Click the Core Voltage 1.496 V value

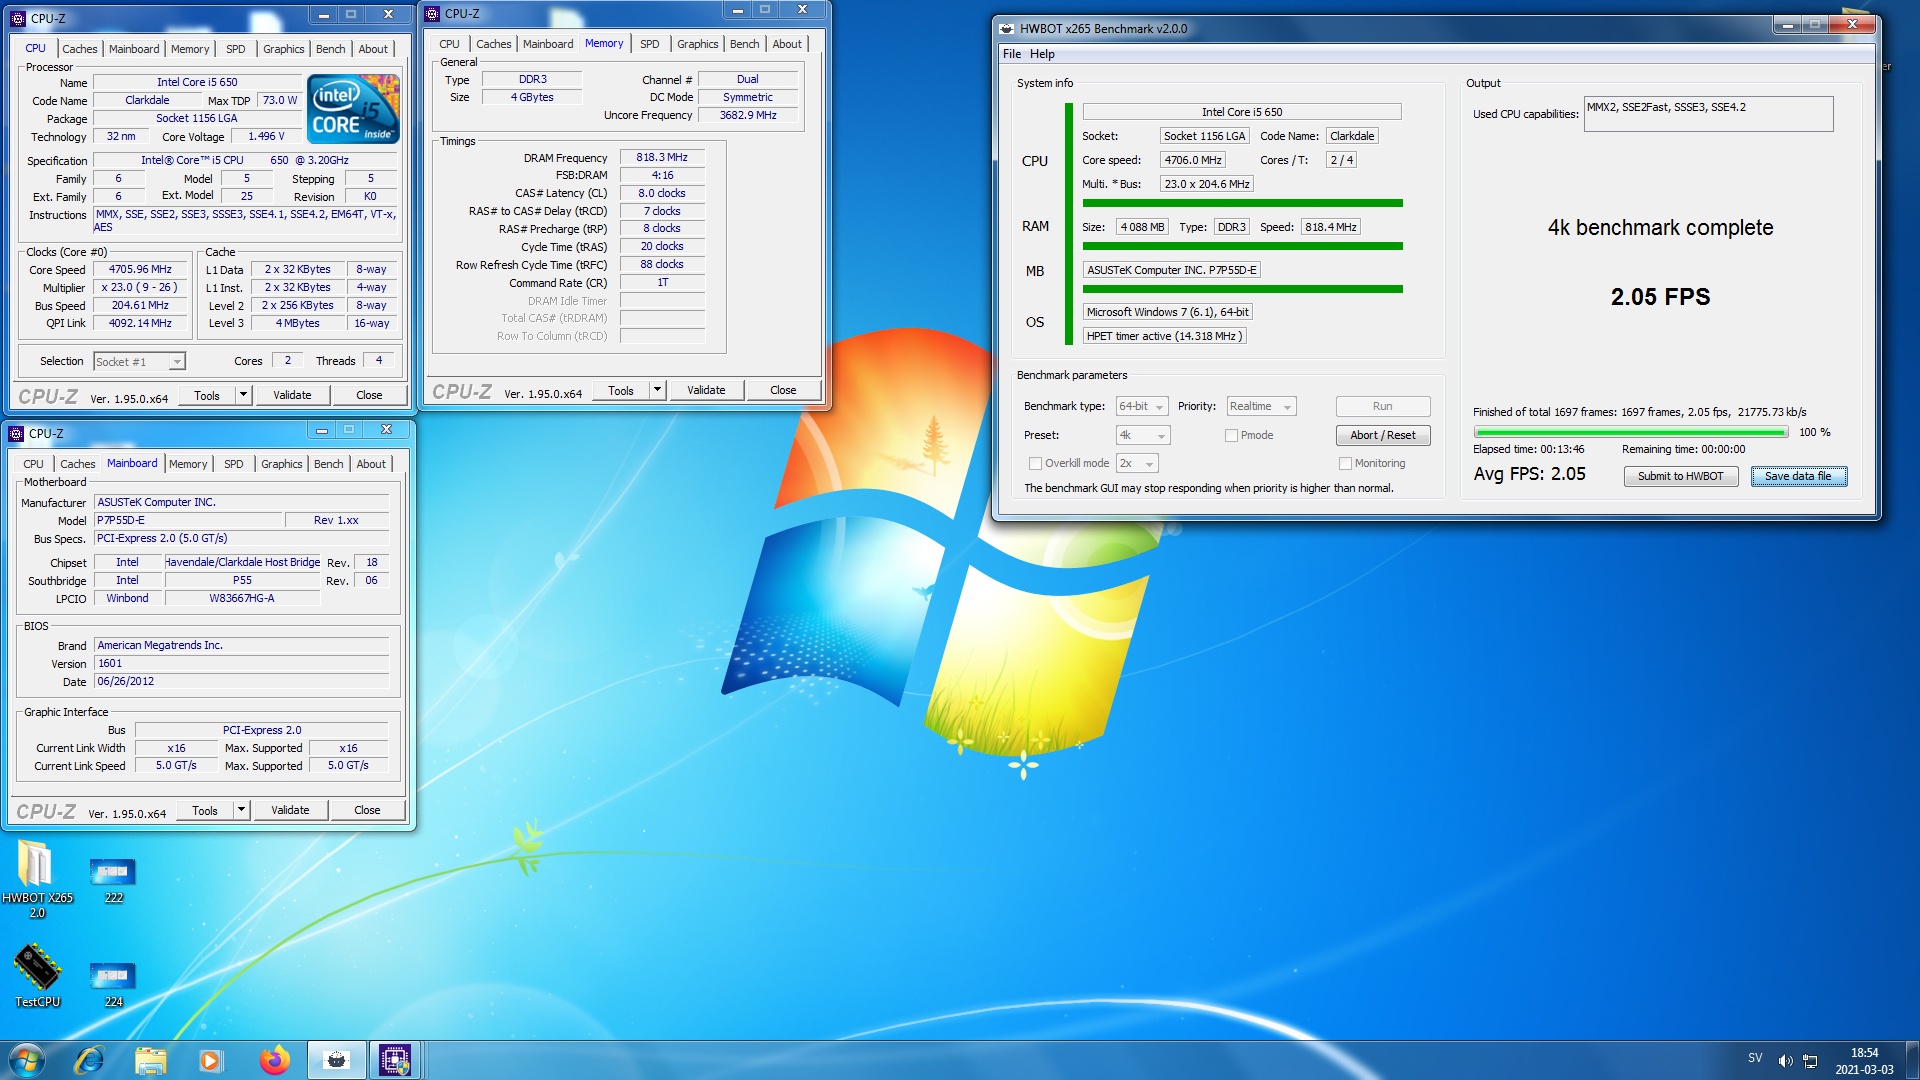click(x=266, y=136)
